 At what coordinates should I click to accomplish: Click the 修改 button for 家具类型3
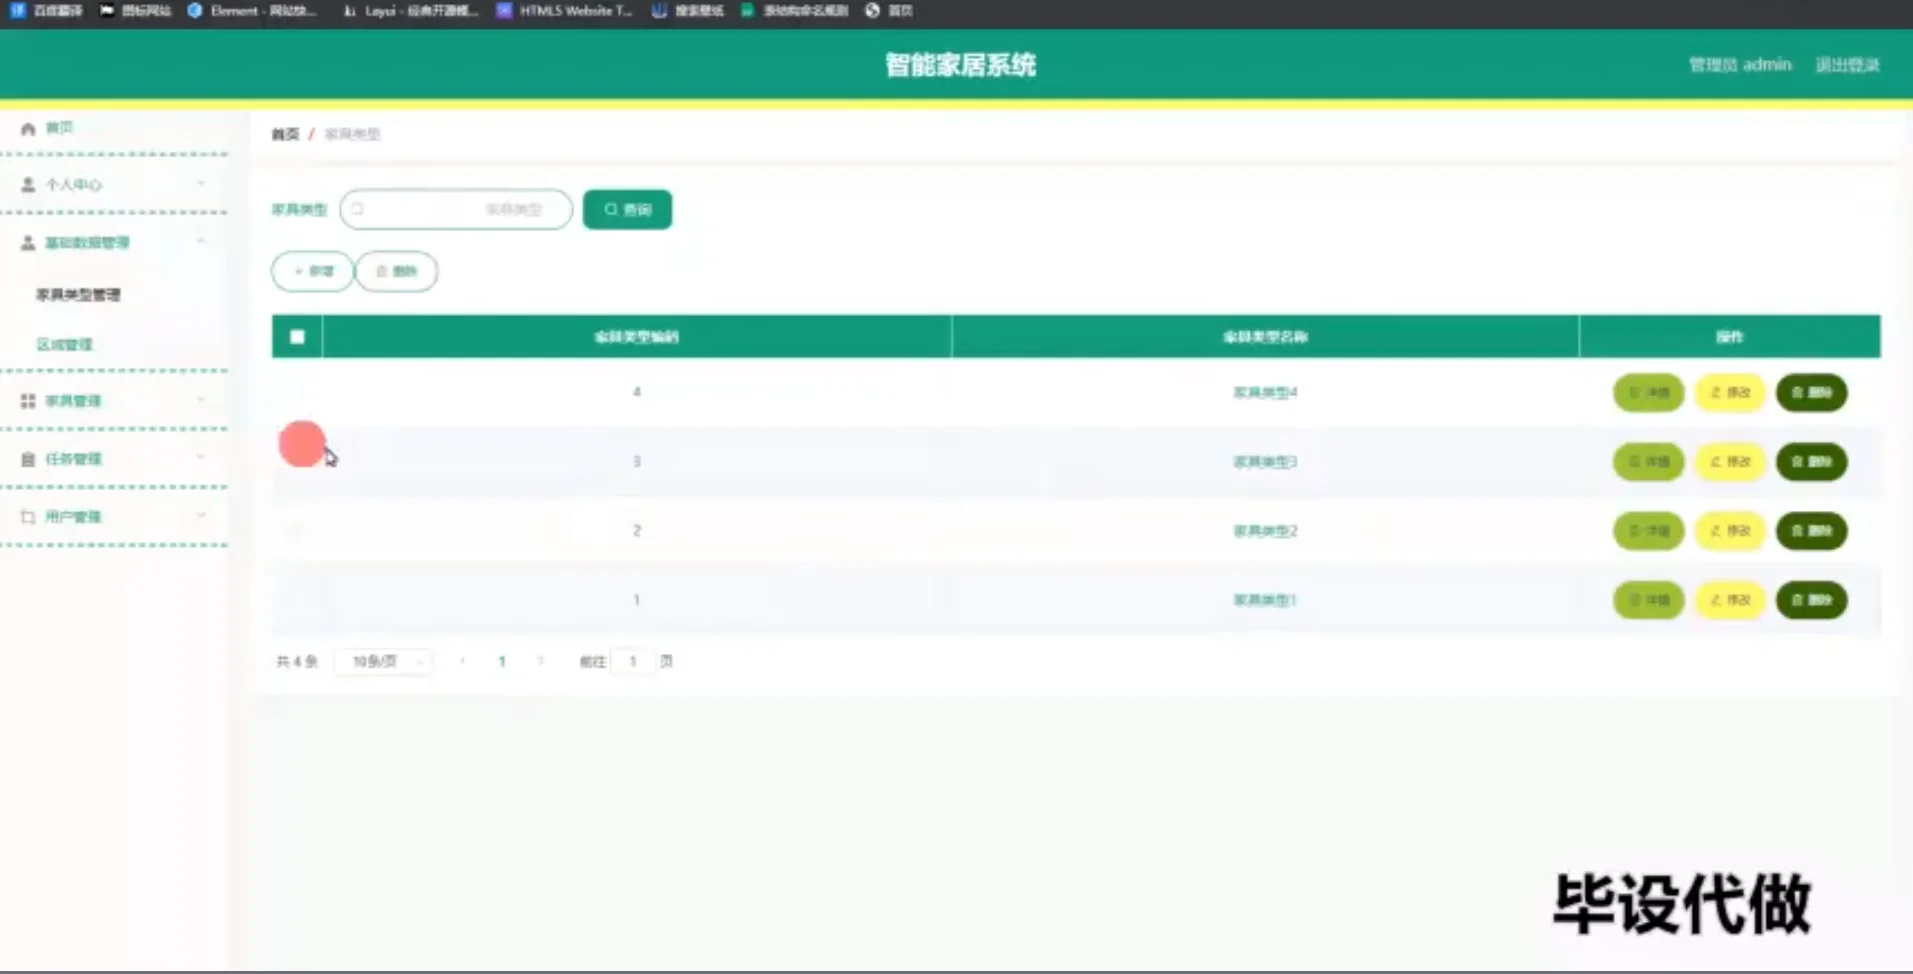[x=1729, y=462]
